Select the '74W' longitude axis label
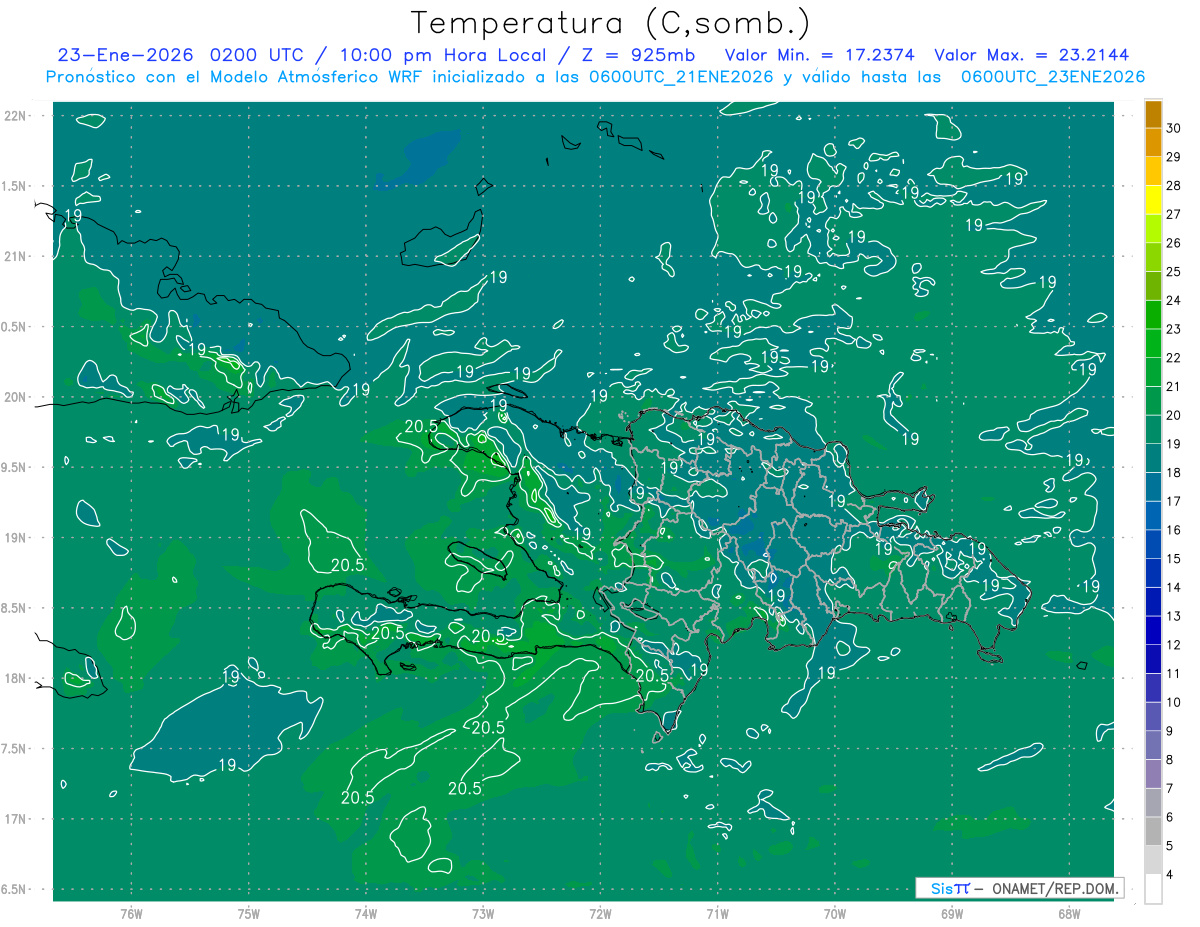Screen dimensions: 1200x927 [x=366, y=914]
